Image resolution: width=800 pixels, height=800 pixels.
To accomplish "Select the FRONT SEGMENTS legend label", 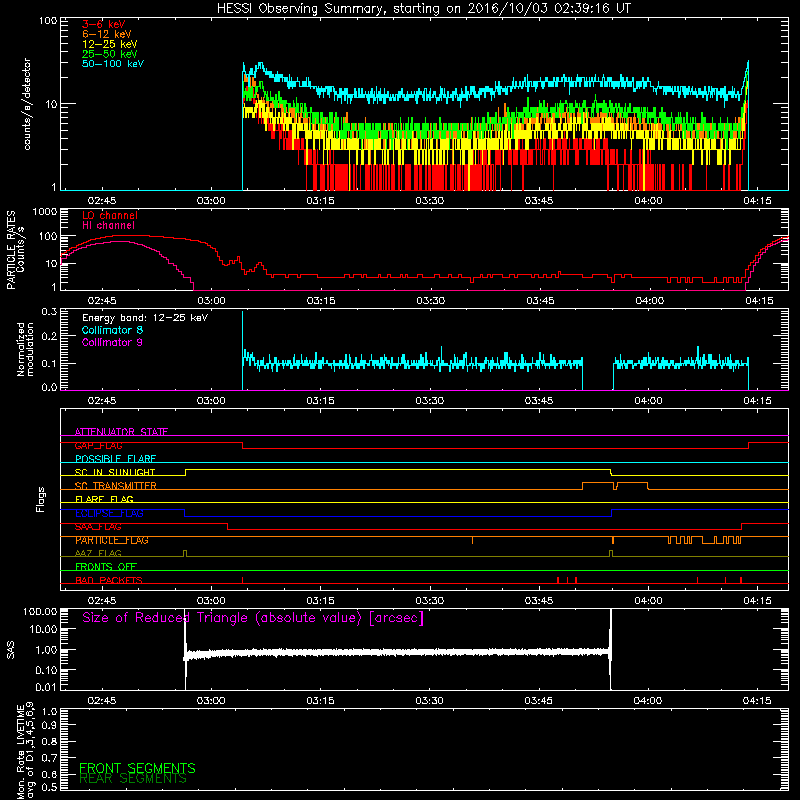I will pyautogui.click(x=137, y=768).
